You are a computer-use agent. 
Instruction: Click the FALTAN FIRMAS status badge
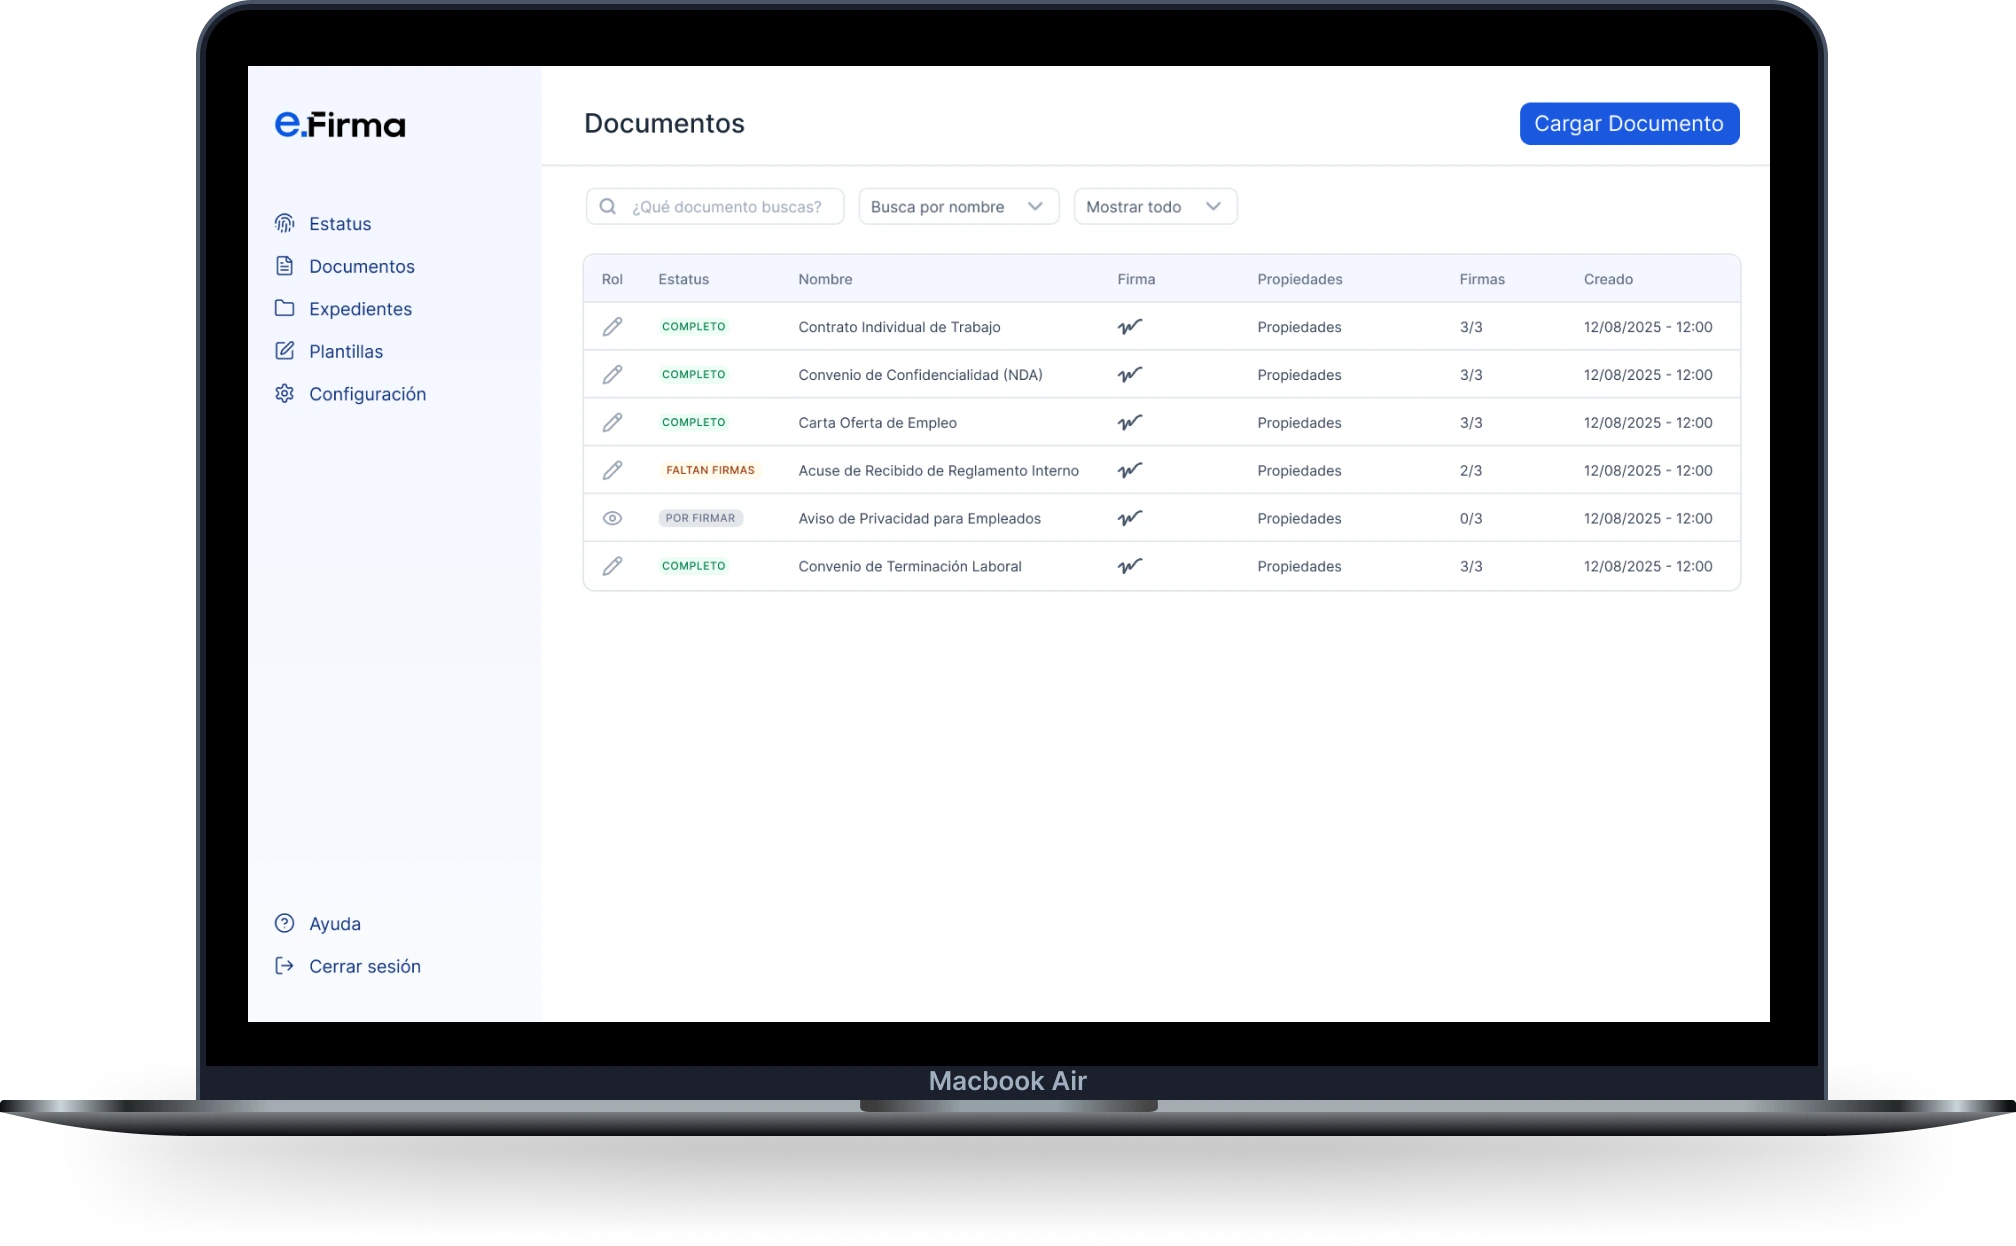[710, 470]
